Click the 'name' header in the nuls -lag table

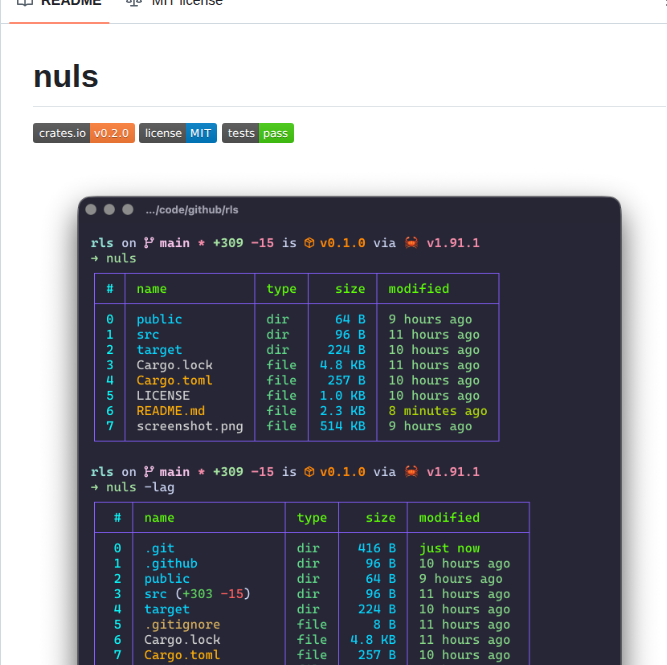pyautogui.click(x=159, y=518)
